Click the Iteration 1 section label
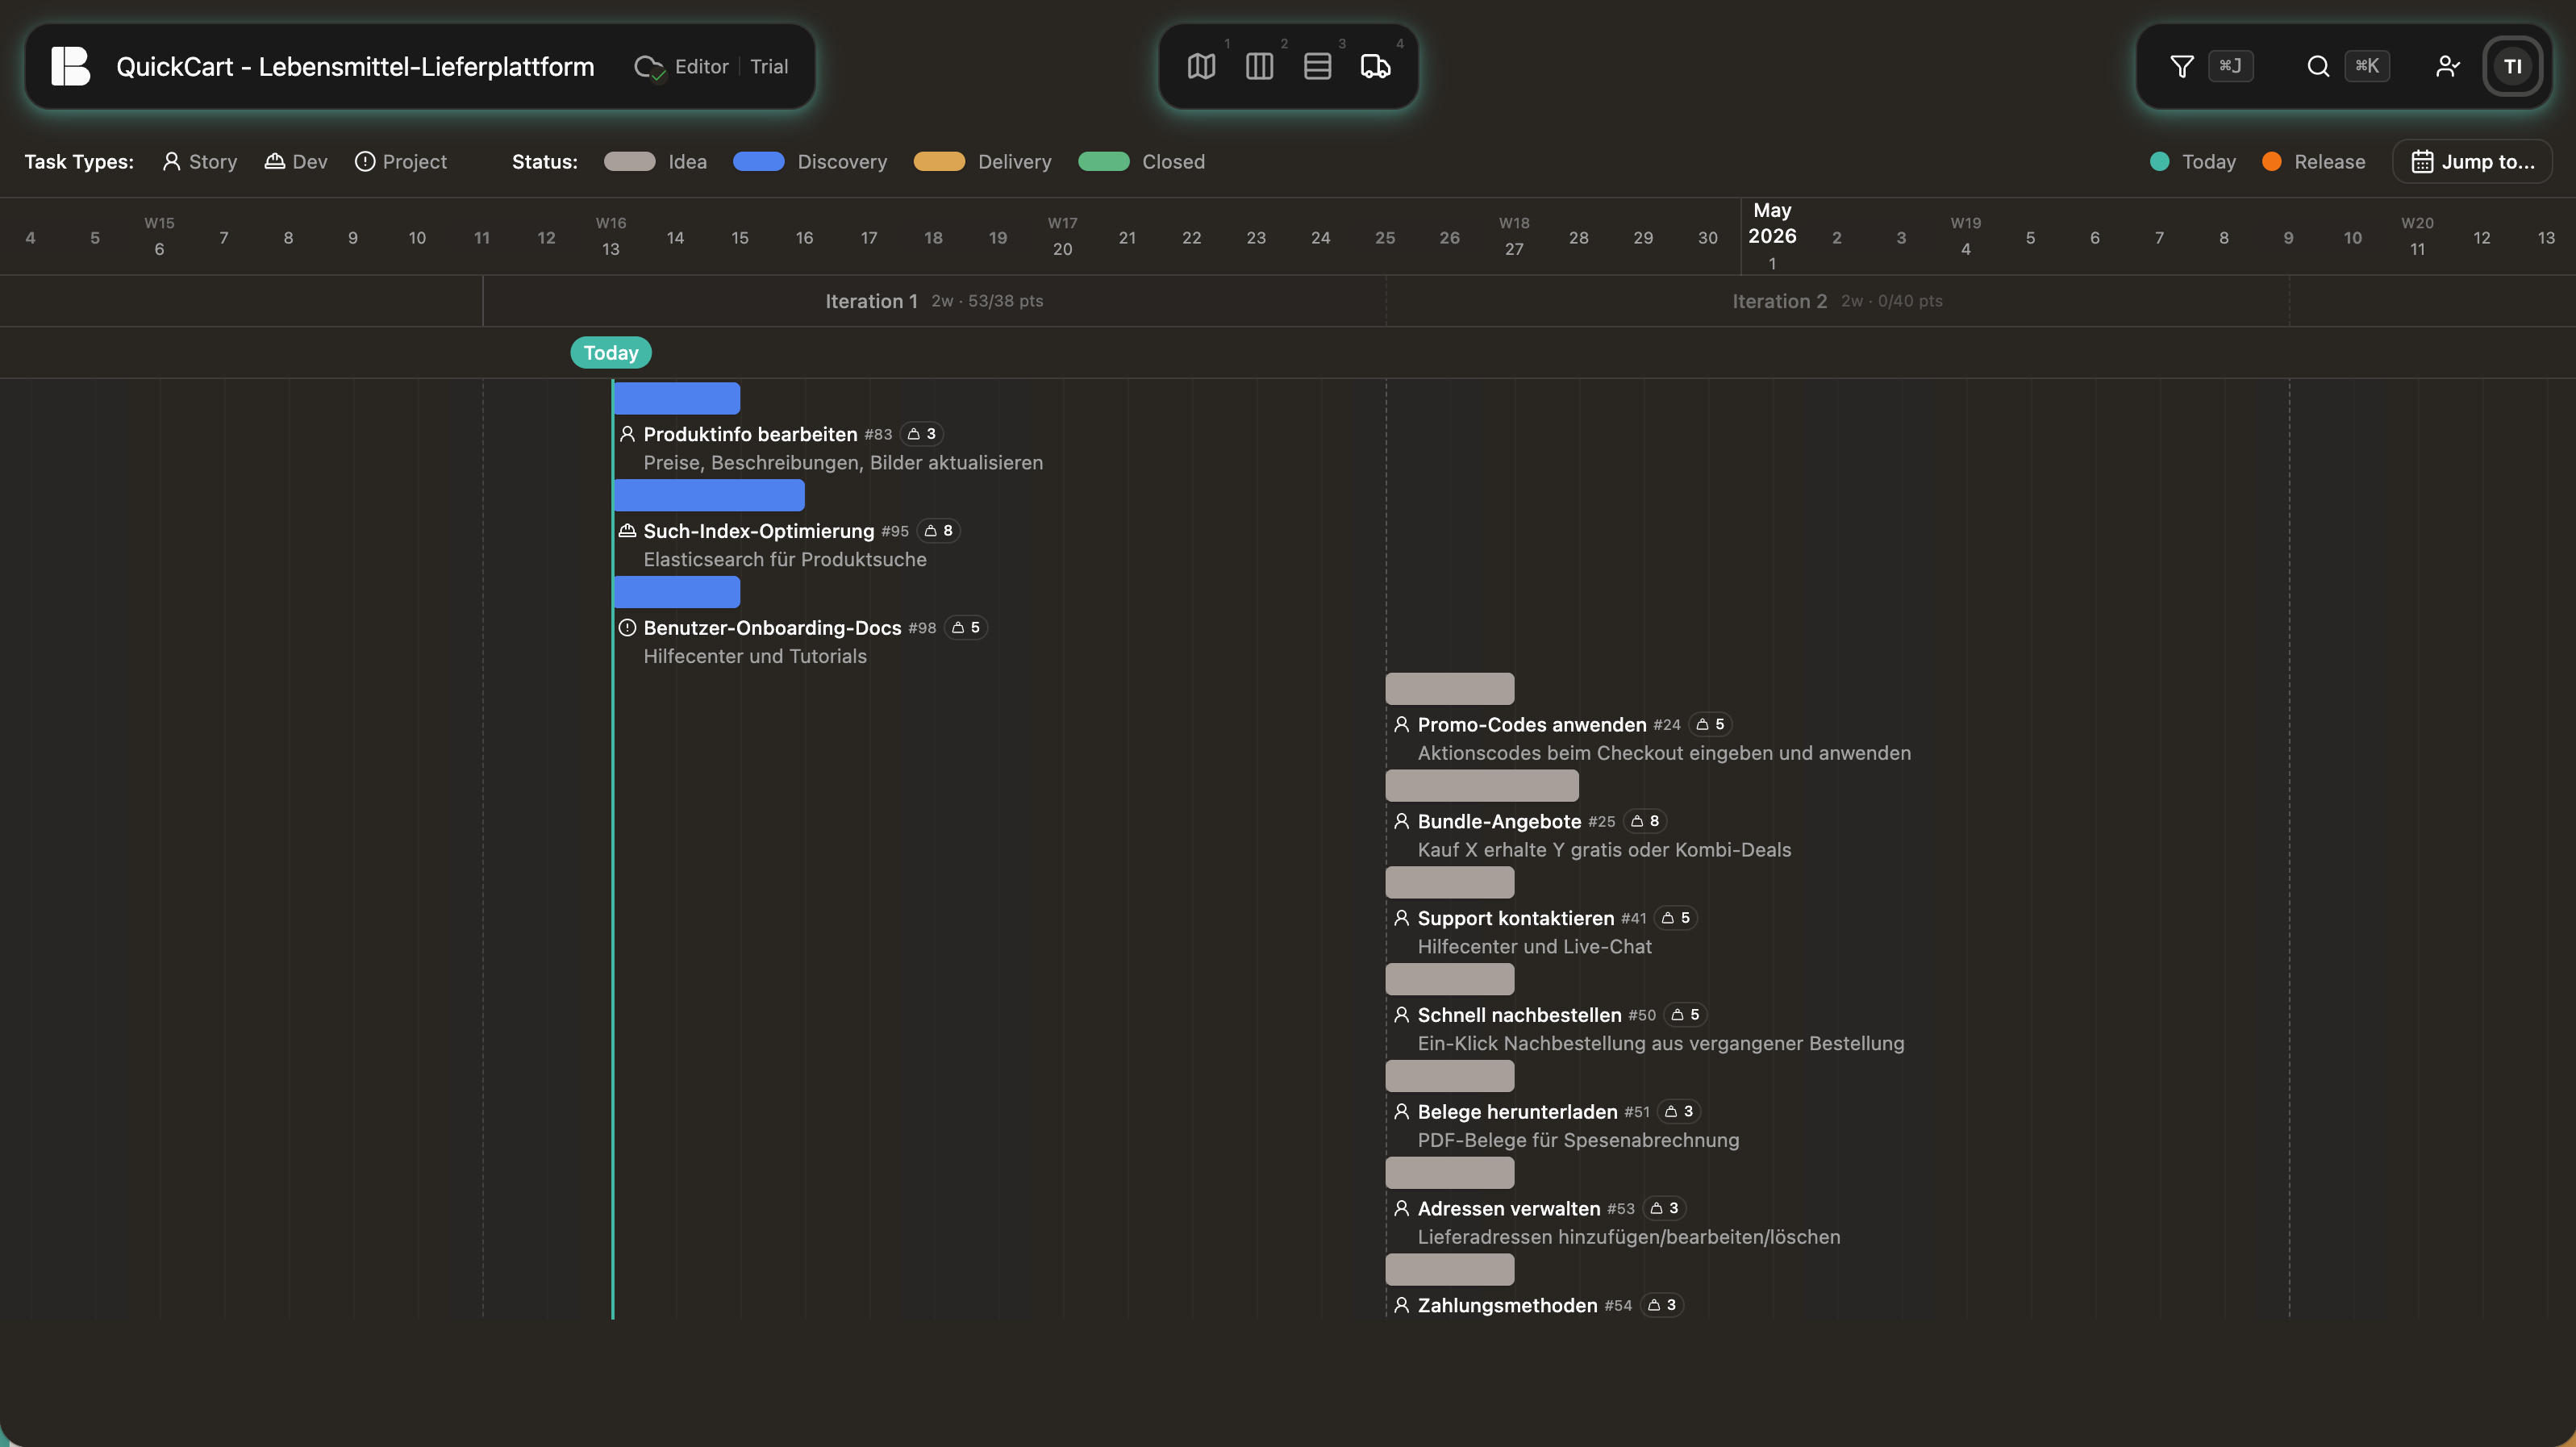This screenshot has height=1447, width=2576. point(871,300)
